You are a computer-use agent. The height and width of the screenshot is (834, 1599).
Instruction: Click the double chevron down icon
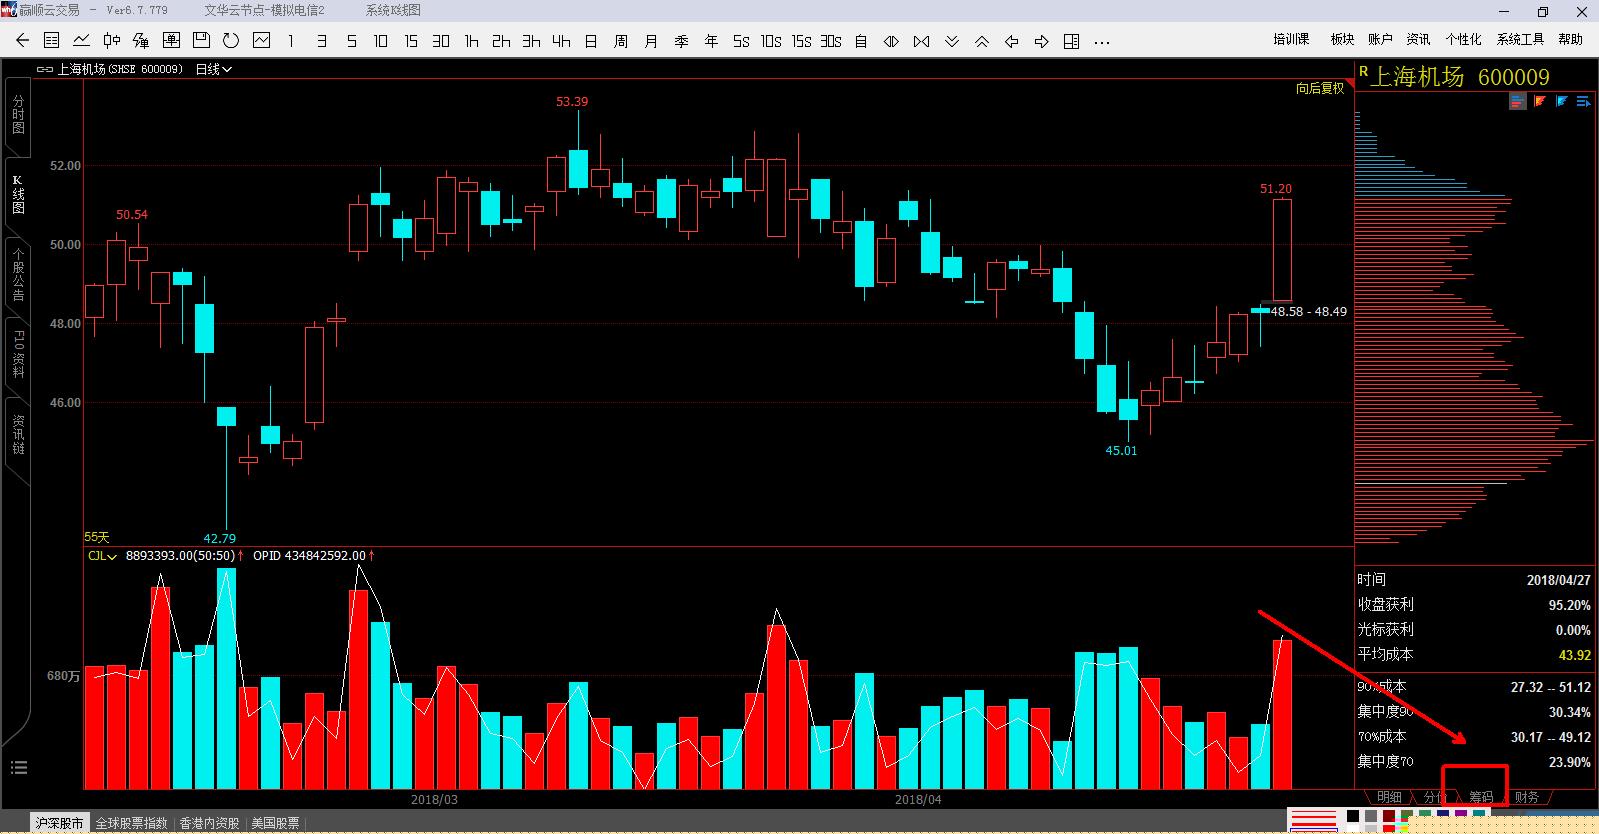point(952,41)
